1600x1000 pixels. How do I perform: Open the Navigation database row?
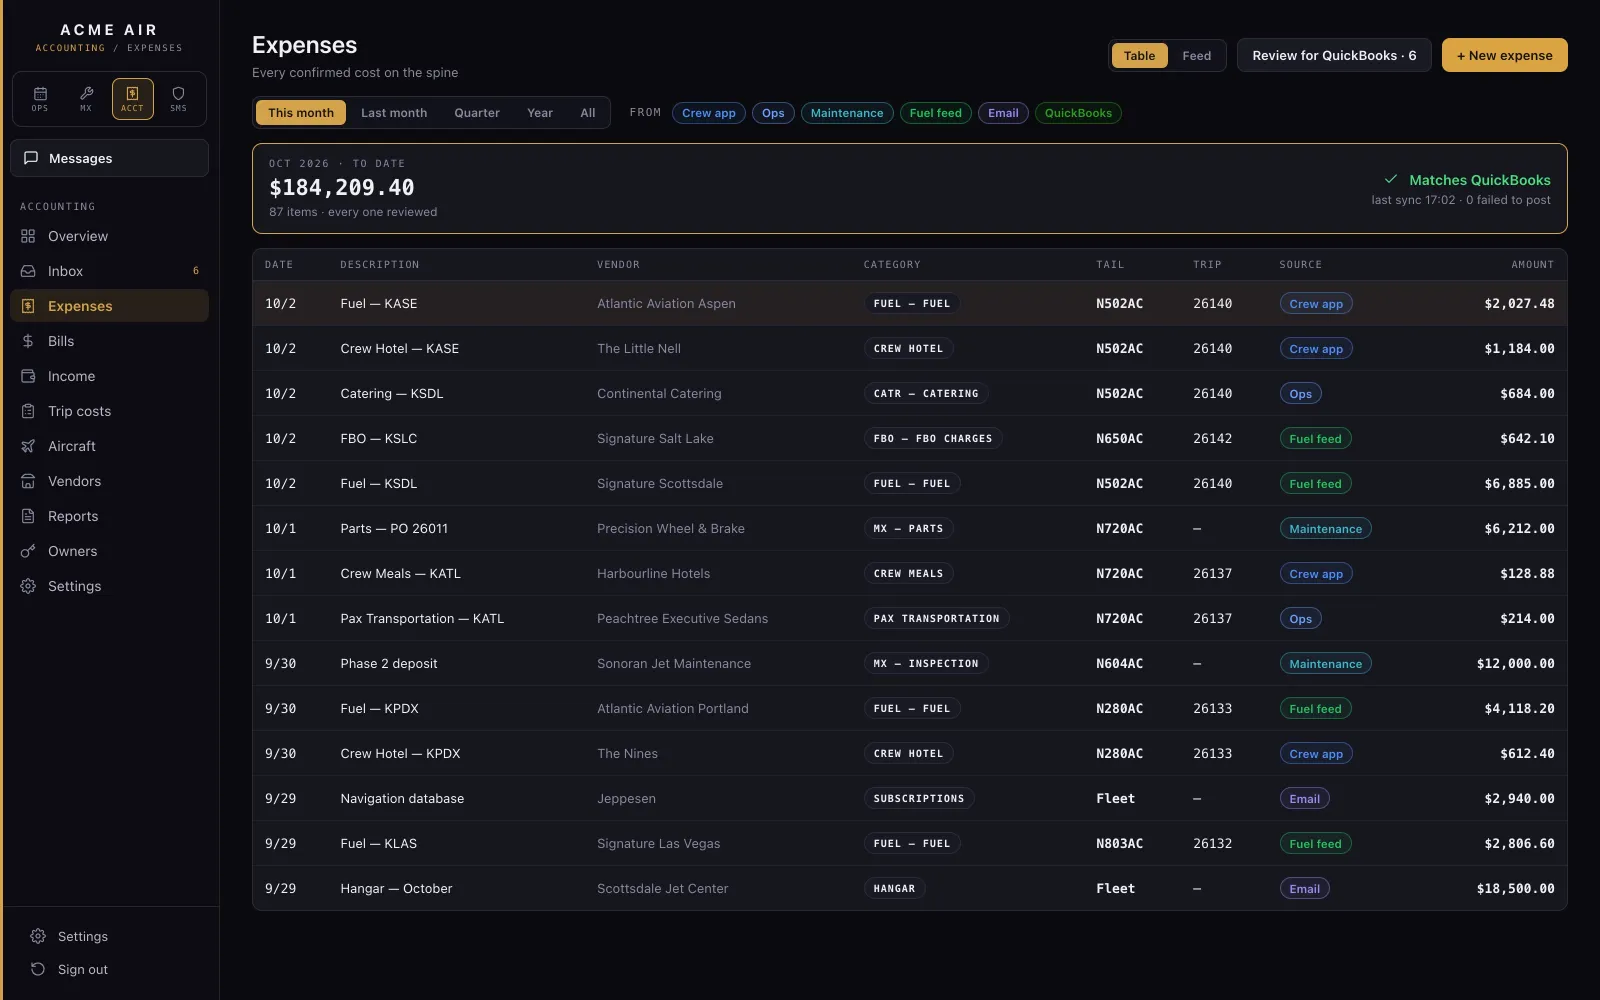(x=909, y=798)
